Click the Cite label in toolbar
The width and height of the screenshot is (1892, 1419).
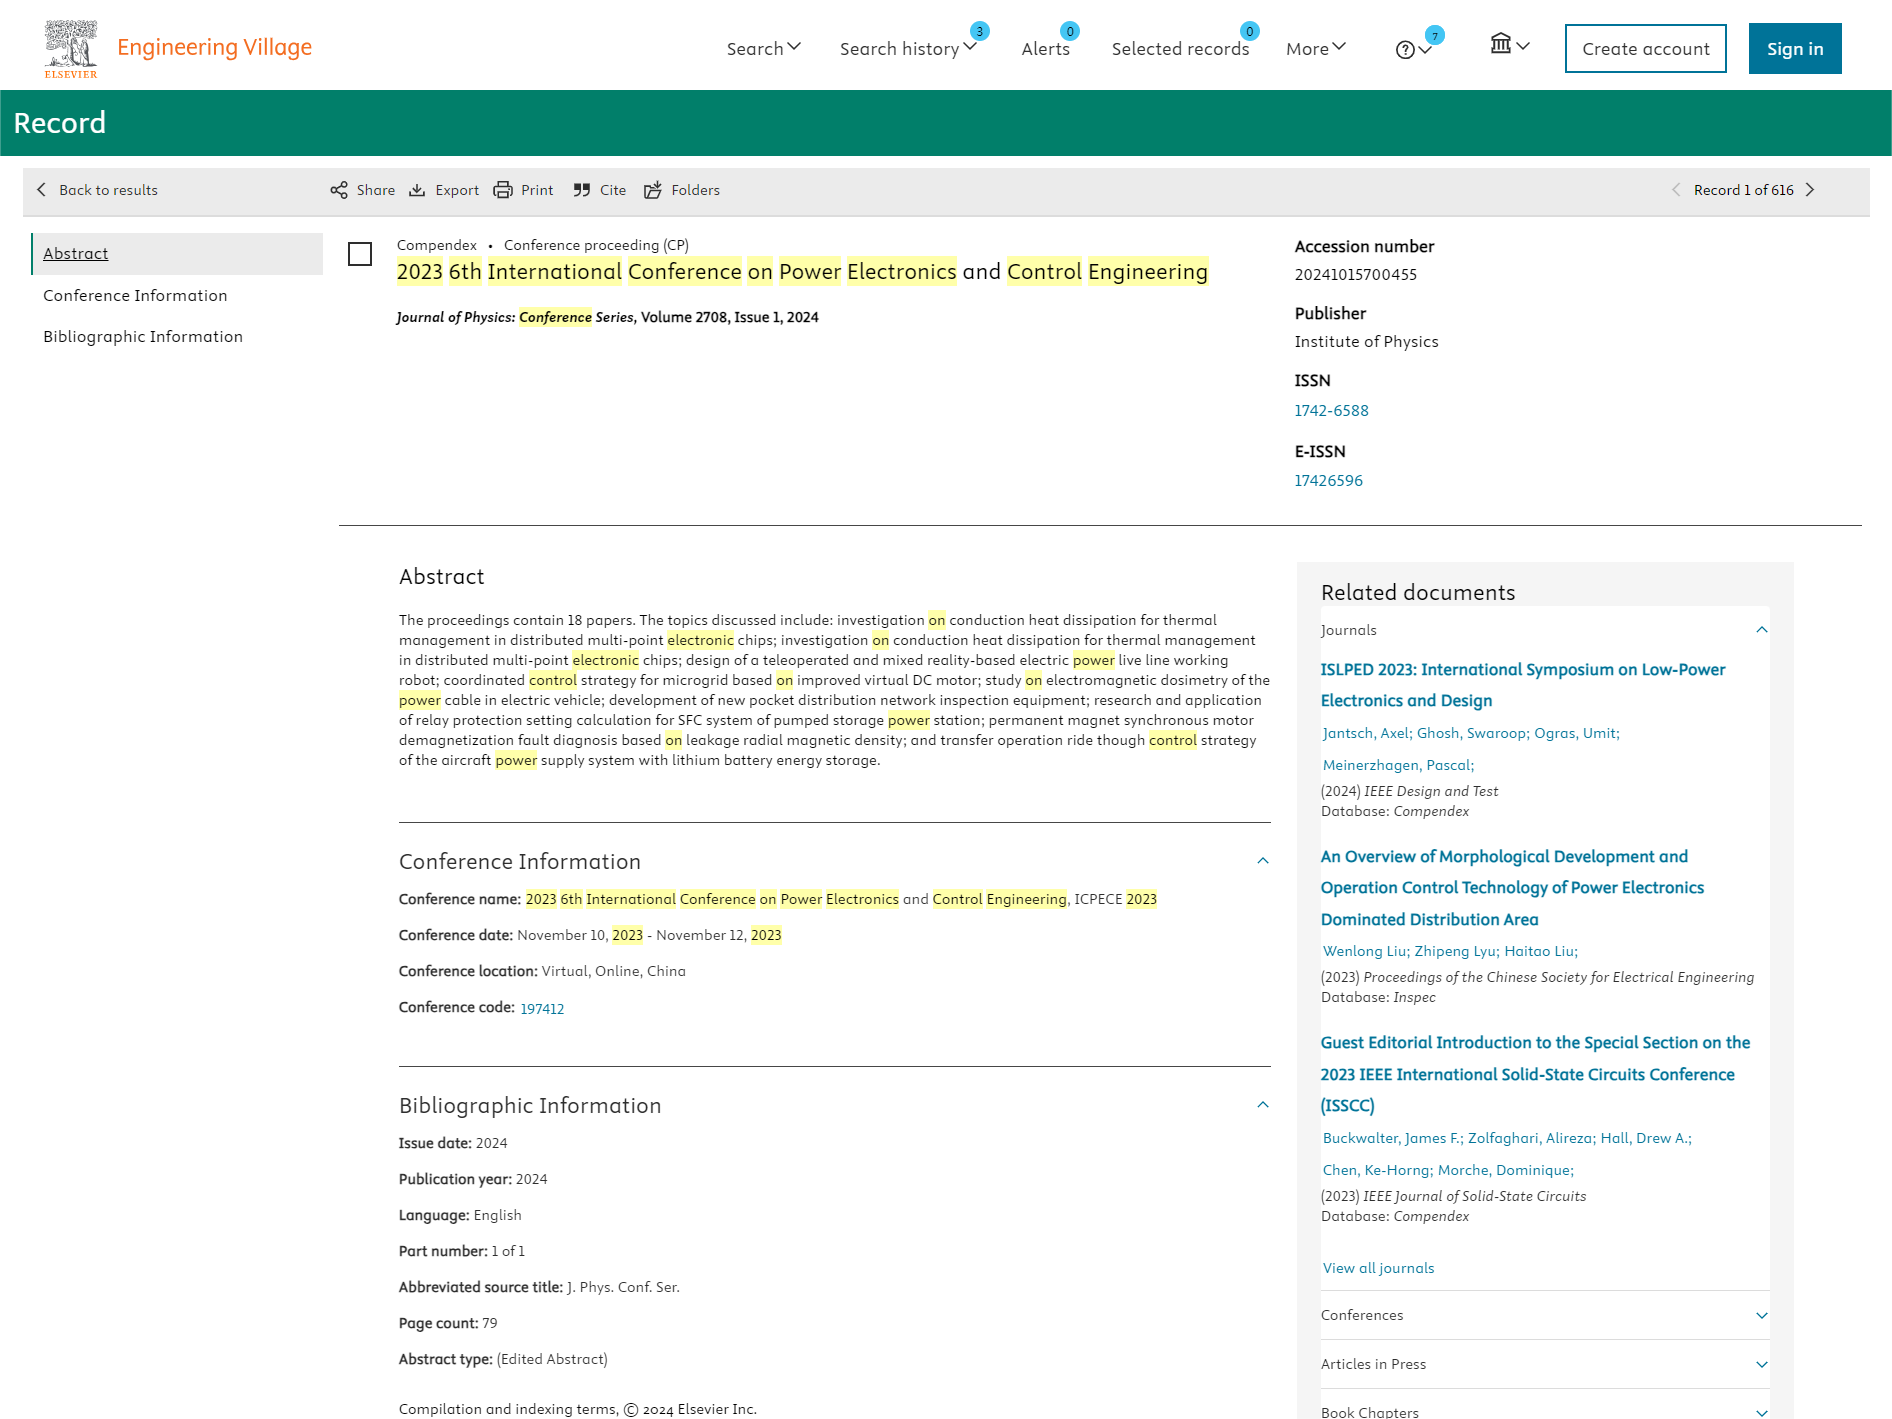[x=613, y=190]
